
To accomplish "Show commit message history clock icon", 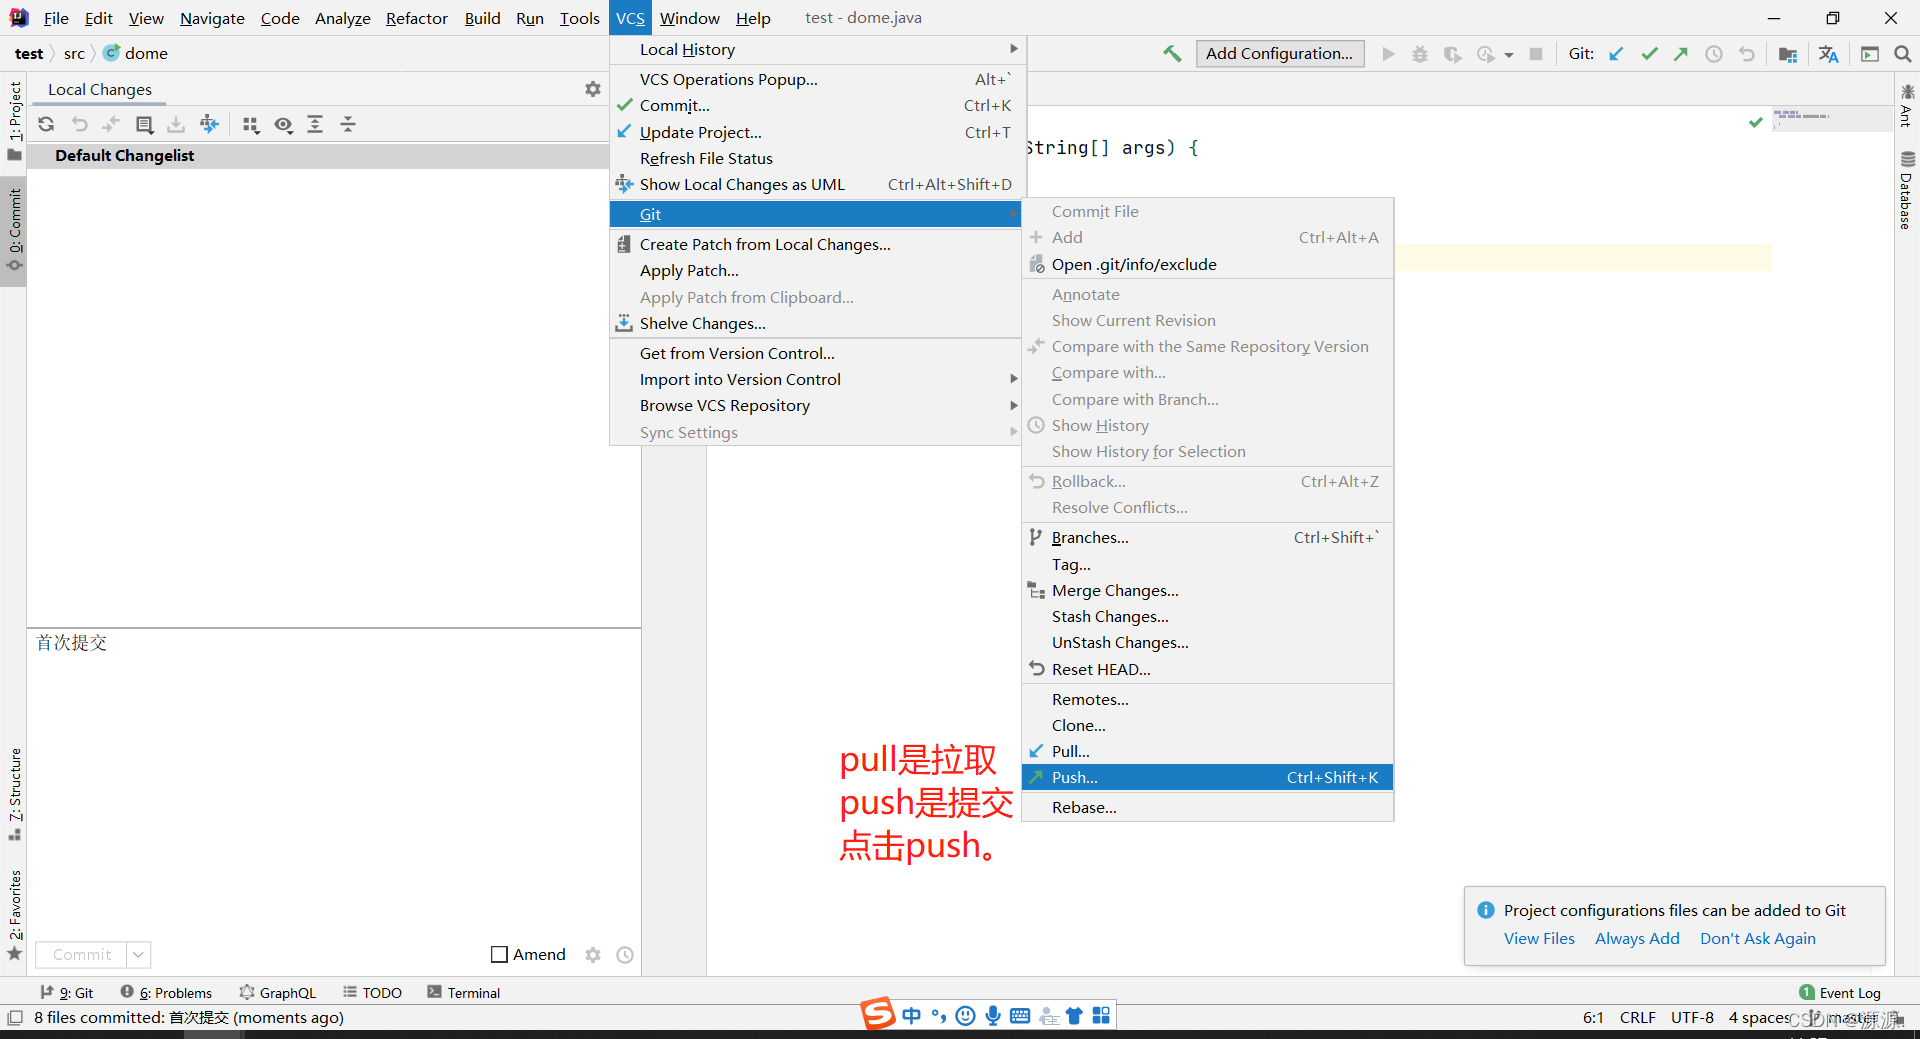I will tap(625, 955).
